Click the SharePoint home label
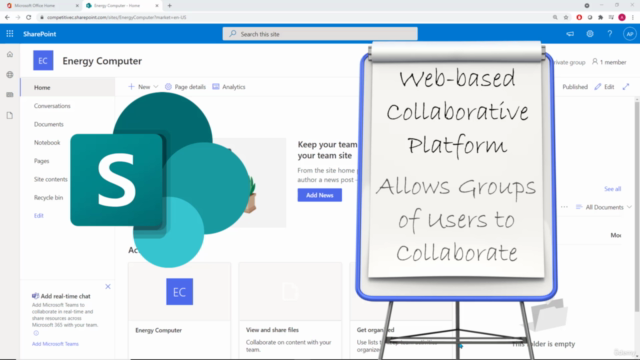The height and width of the screenshot is (360, 640). tap(40, 34)
